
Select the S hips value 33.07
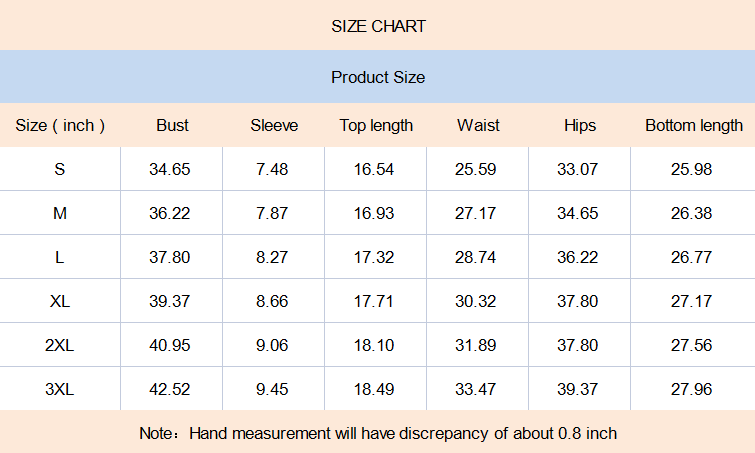pos(577,169)
